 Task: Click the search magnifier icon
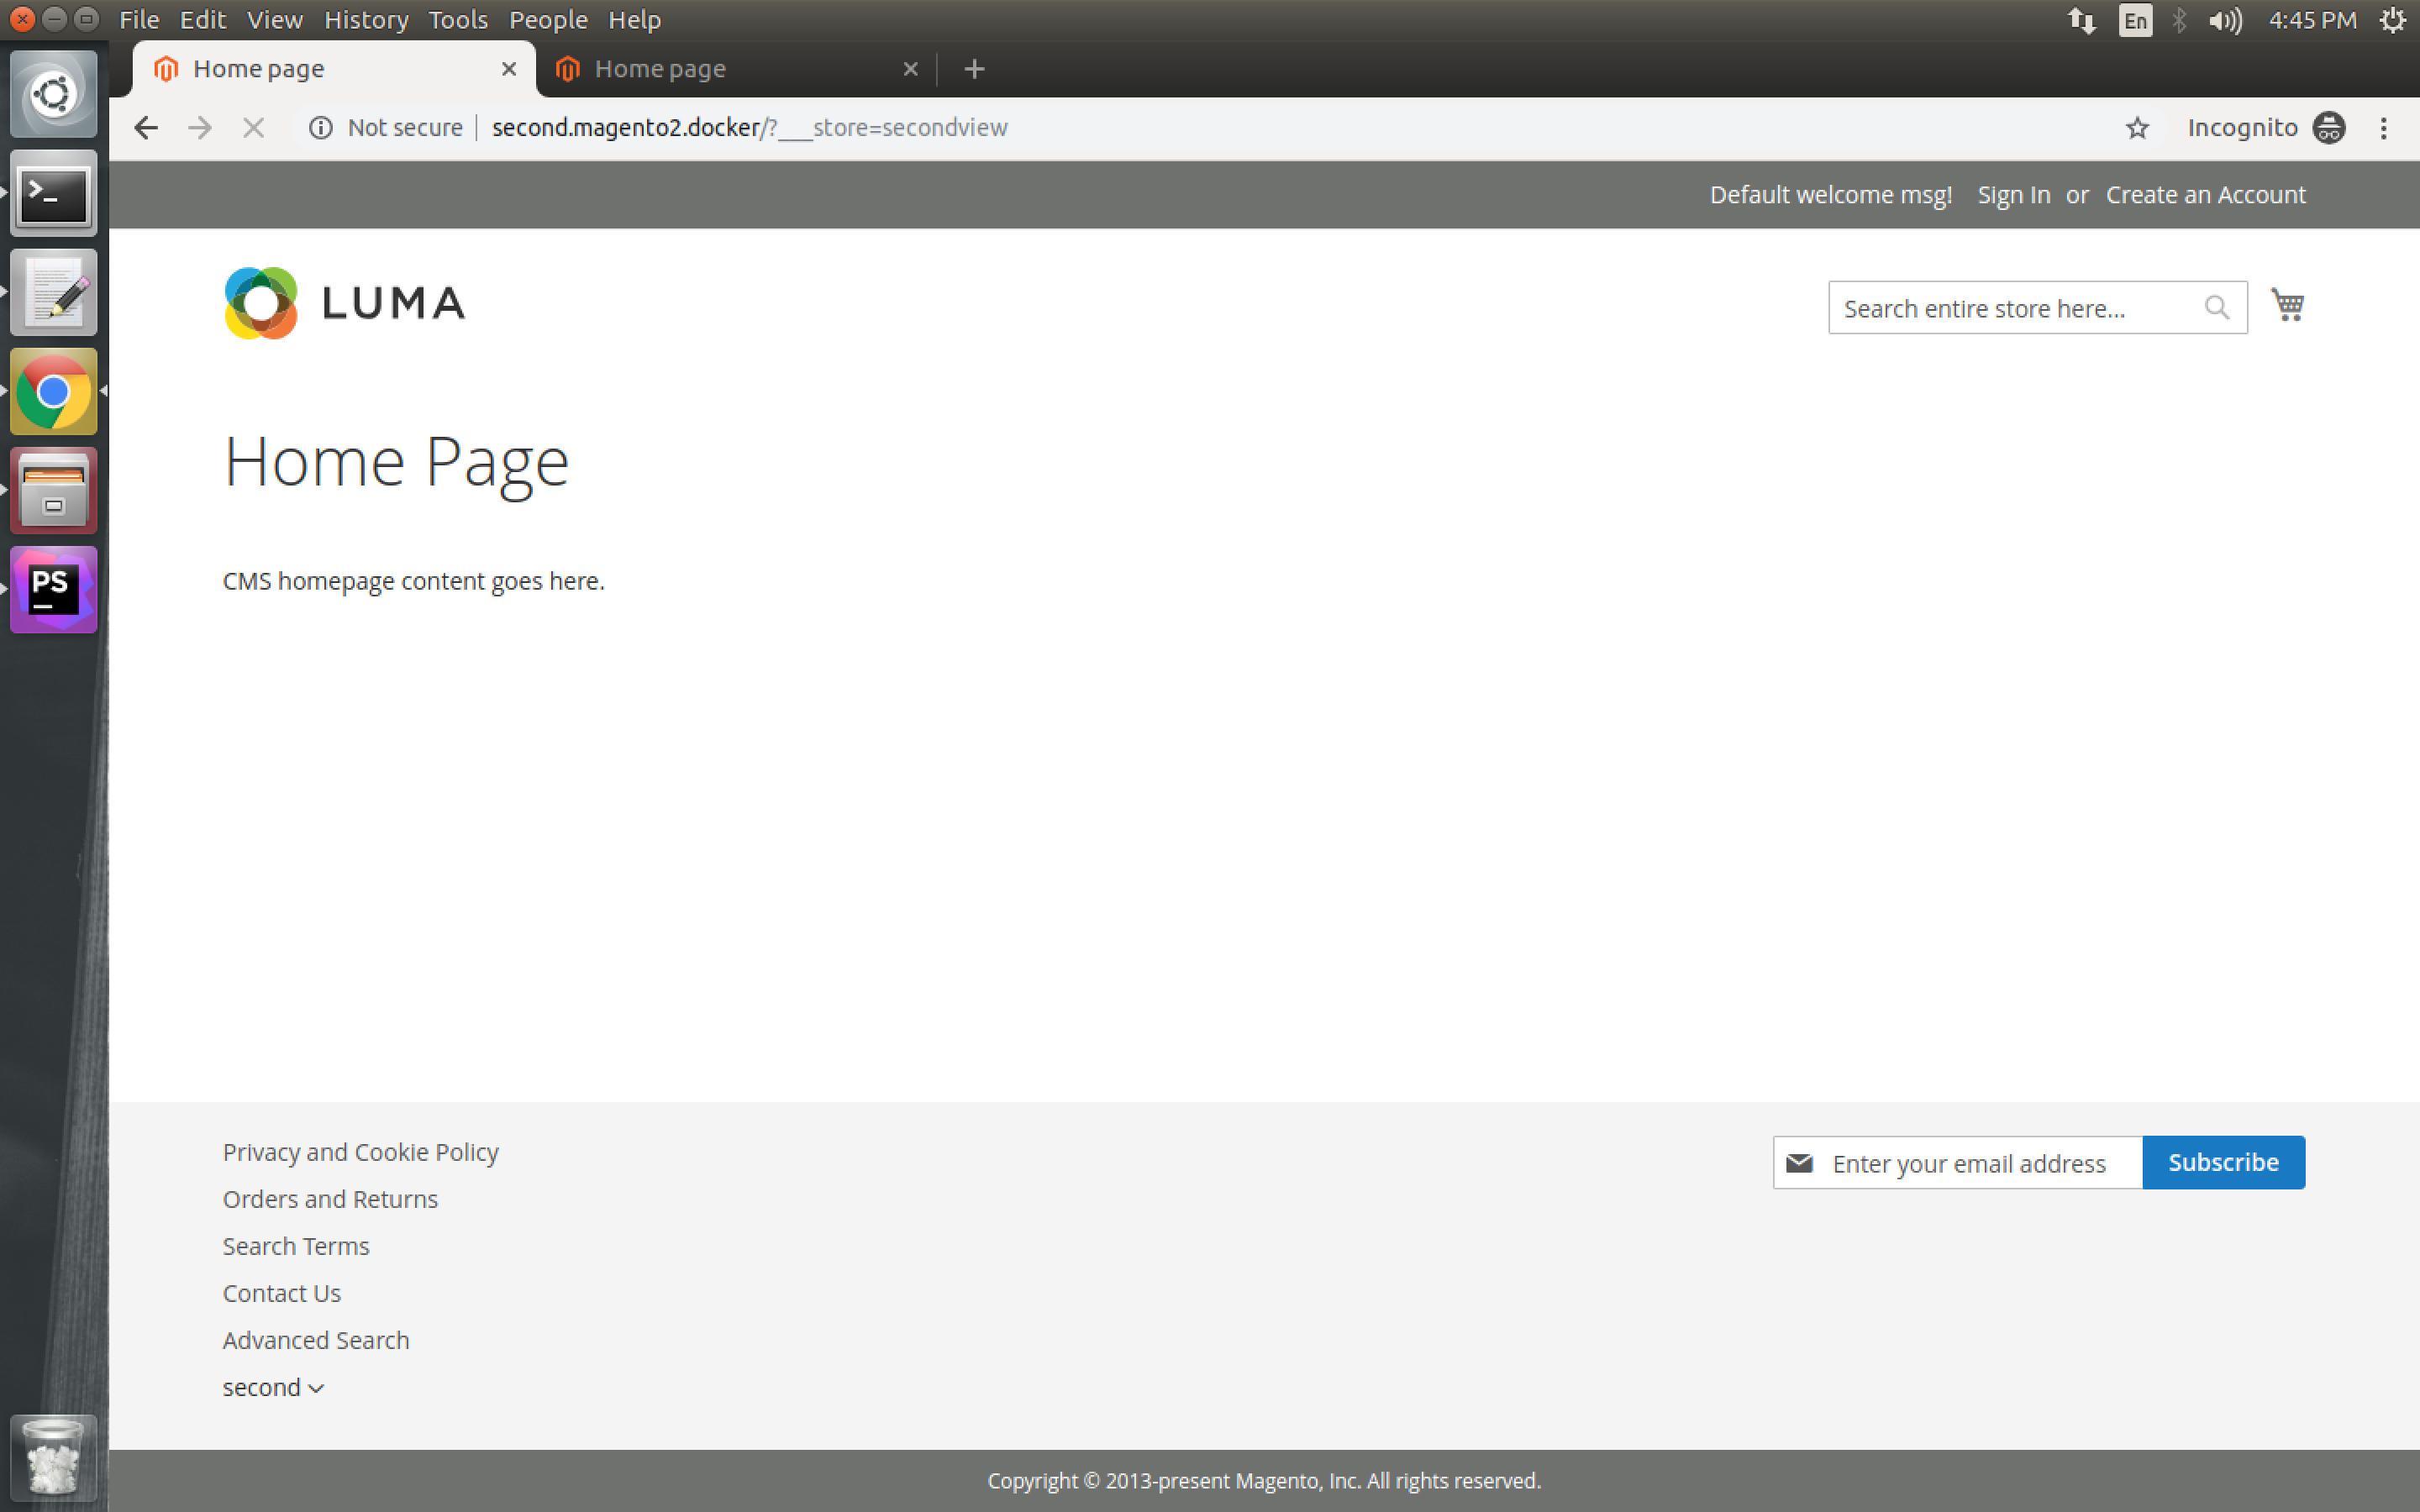point(2216,308)
